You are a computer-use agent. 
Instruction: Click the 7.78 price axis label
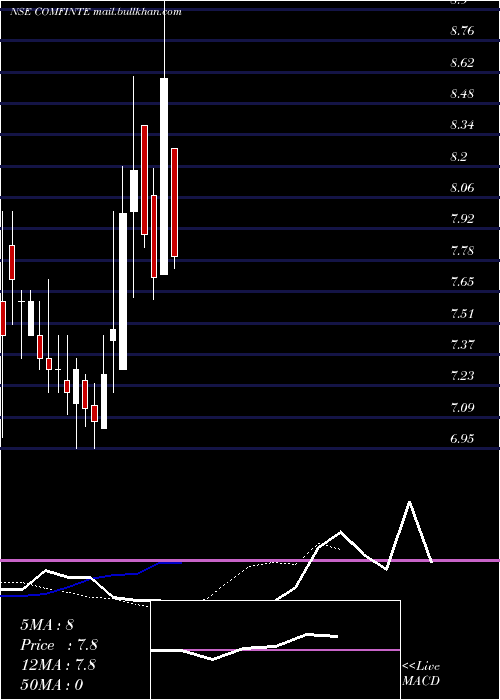coord(462,250)
